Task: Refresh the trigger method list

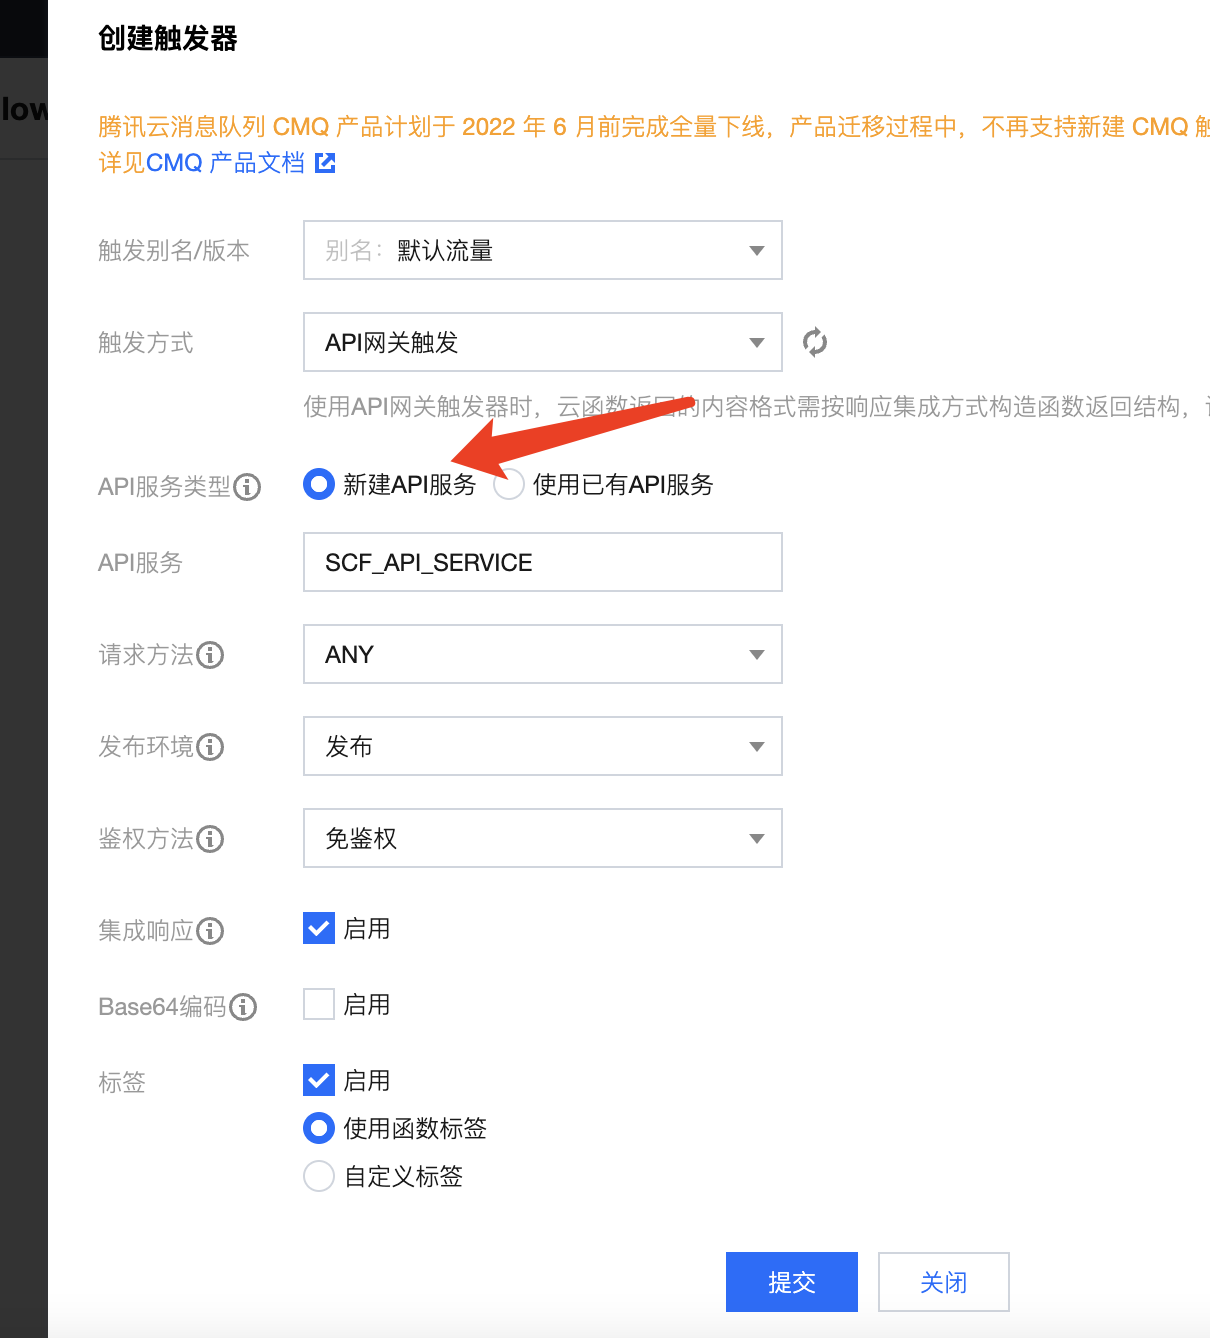Action: (814, 341)
